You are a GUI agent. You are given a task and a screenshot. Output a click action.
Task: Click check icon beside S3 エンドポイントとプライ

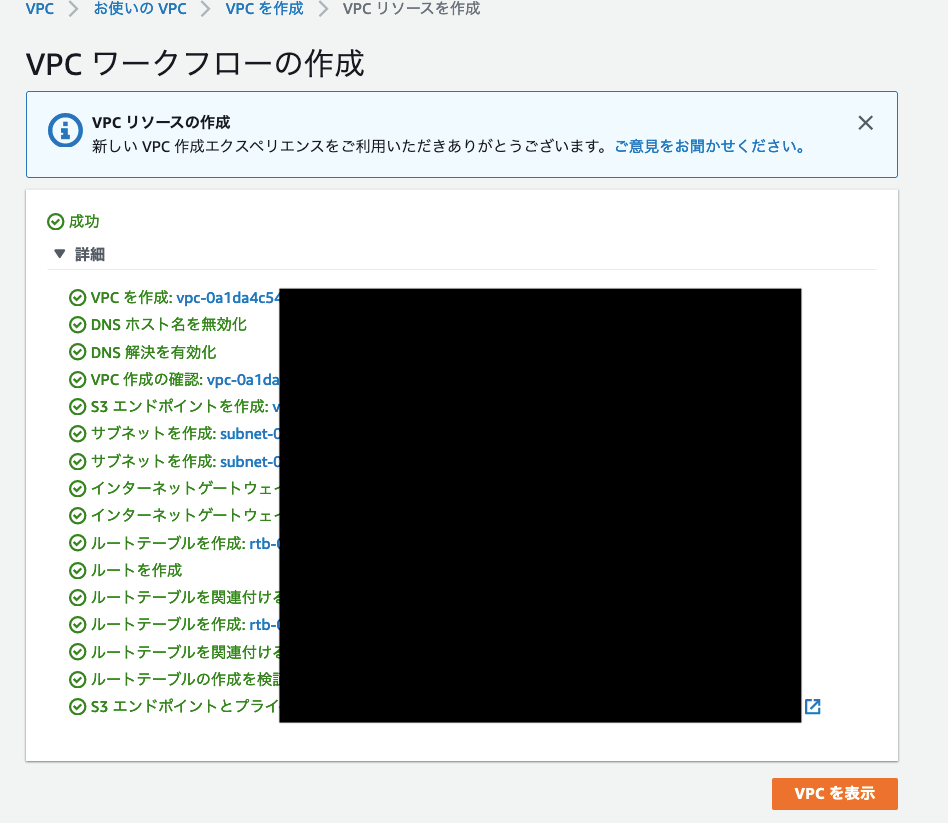[77, 706]
